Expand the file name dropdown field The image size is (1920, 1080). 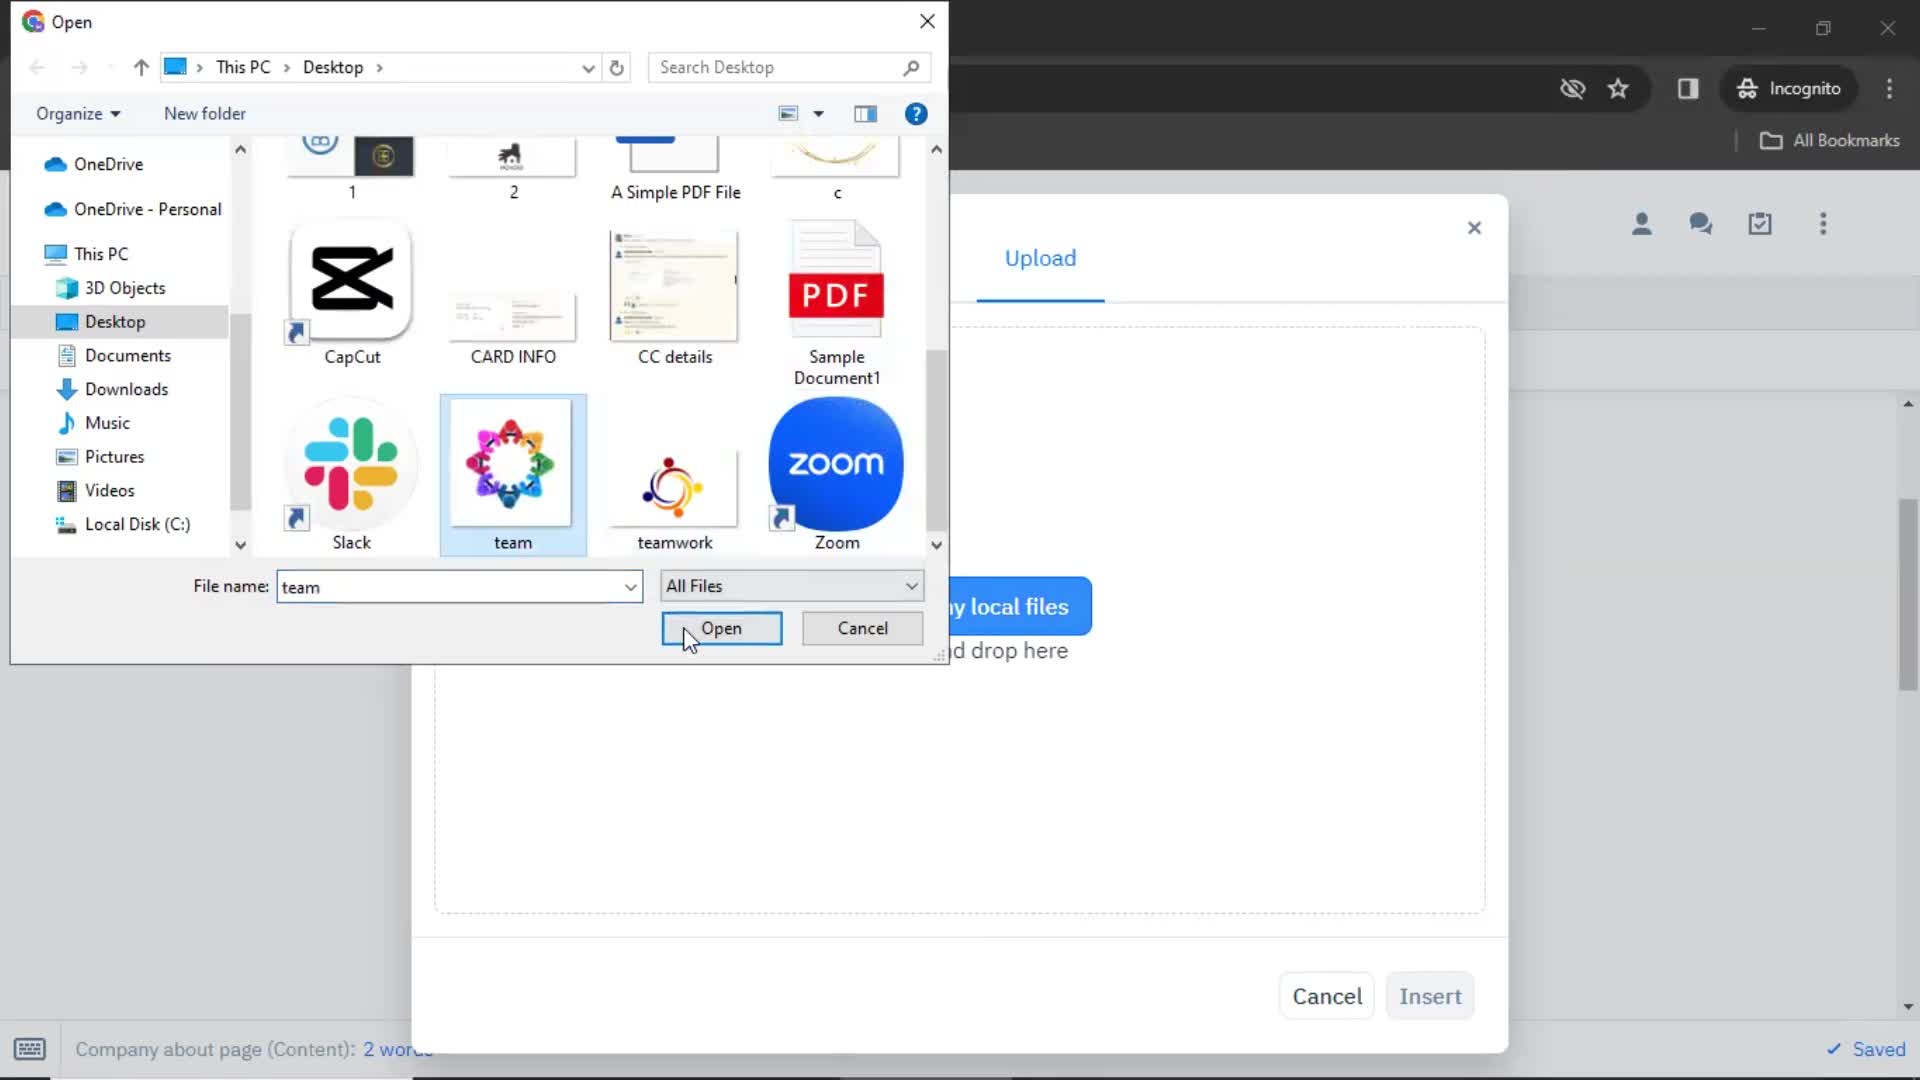coord(632,585)
